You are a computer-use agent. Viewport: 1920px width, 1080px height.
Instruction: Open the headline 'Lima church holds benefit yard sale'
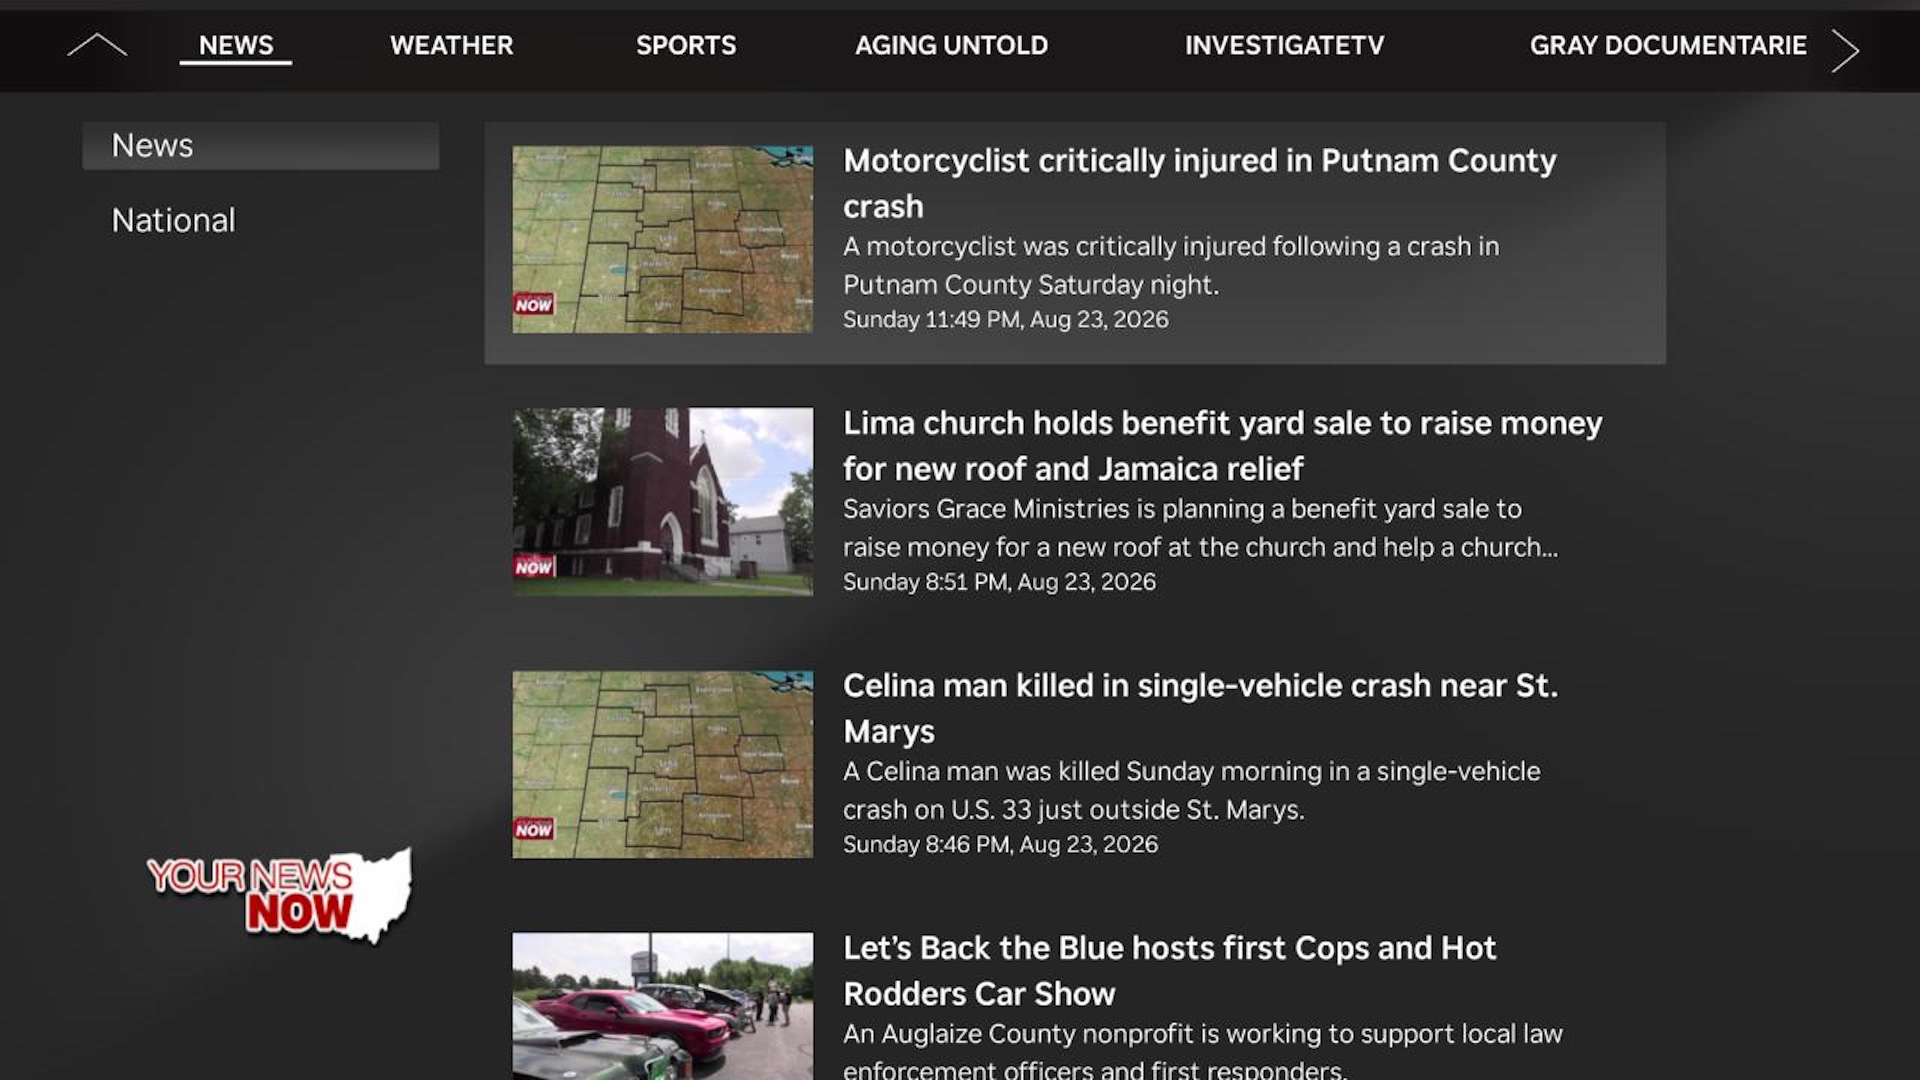coord(1222,446)
